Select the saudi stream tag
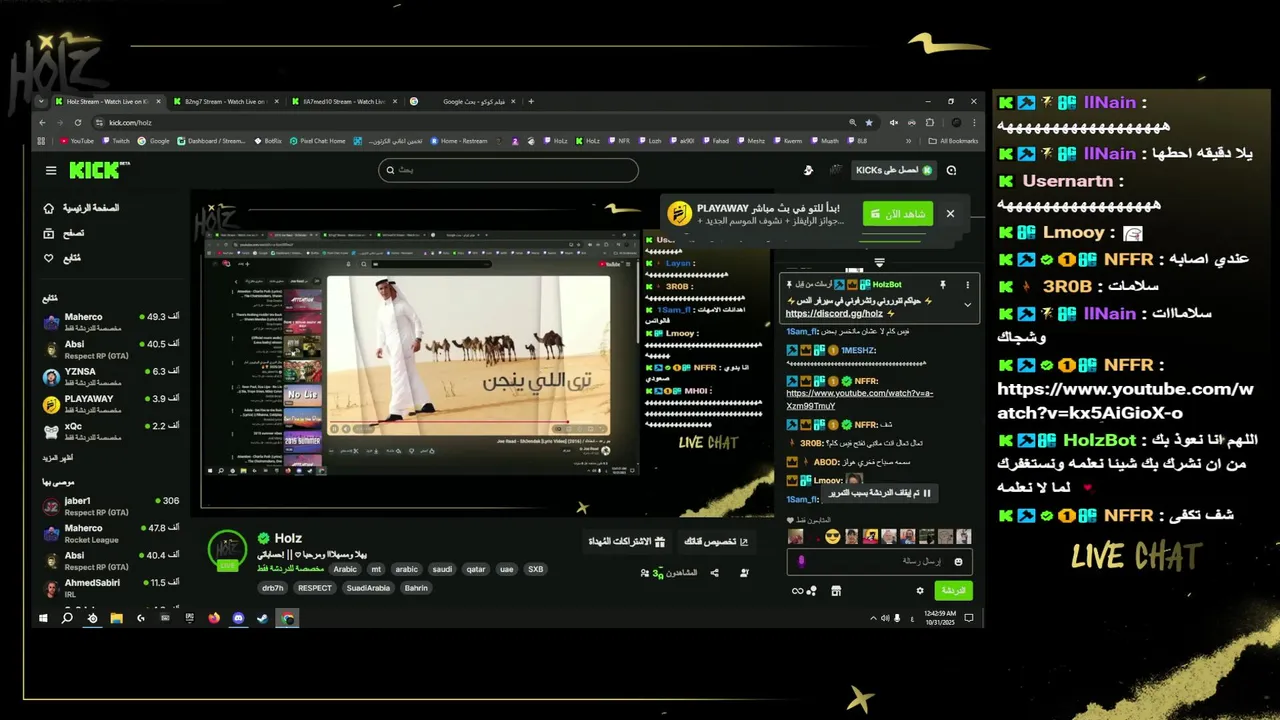 pos(442,569)
